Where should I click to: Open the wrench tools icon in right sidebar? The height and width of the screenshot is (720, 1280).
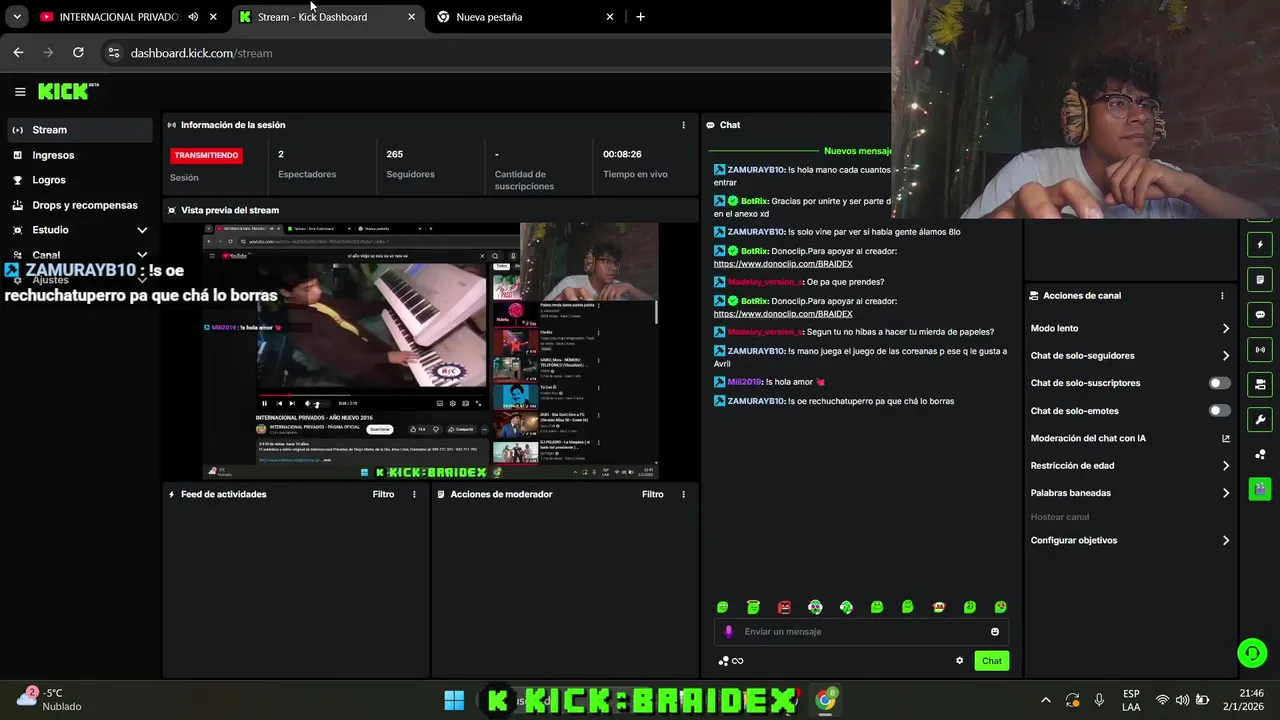[1260, 419]
